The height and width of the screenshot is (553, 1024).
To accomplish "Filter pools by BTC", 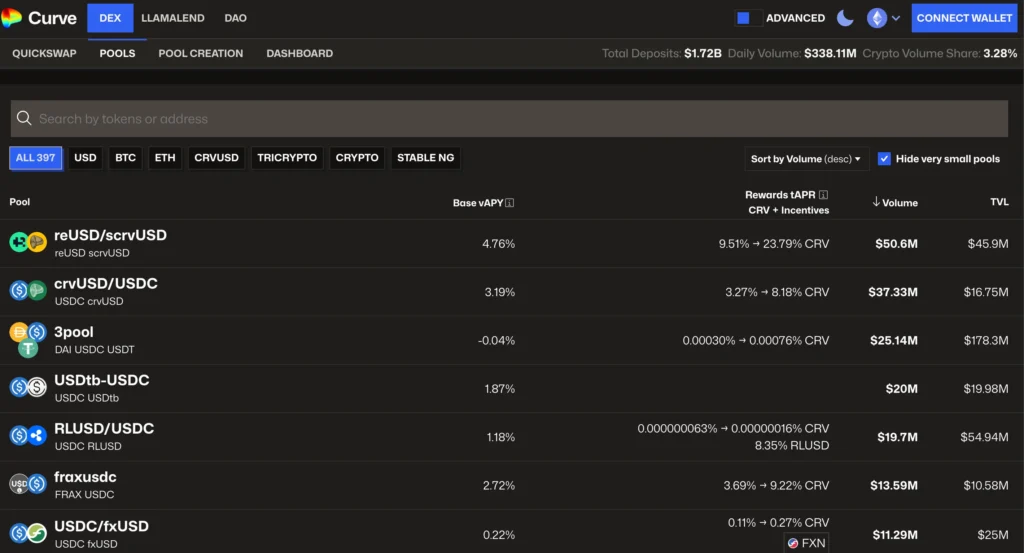I will [x=125, y=158].
